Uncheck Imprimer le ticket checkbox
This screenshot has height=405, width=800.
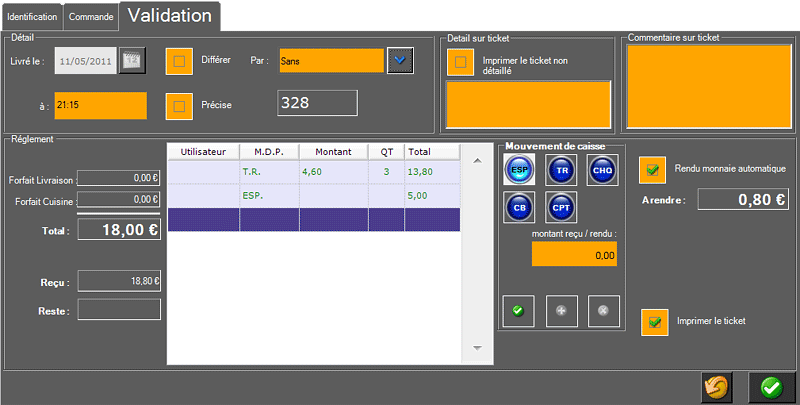[655, 322]
